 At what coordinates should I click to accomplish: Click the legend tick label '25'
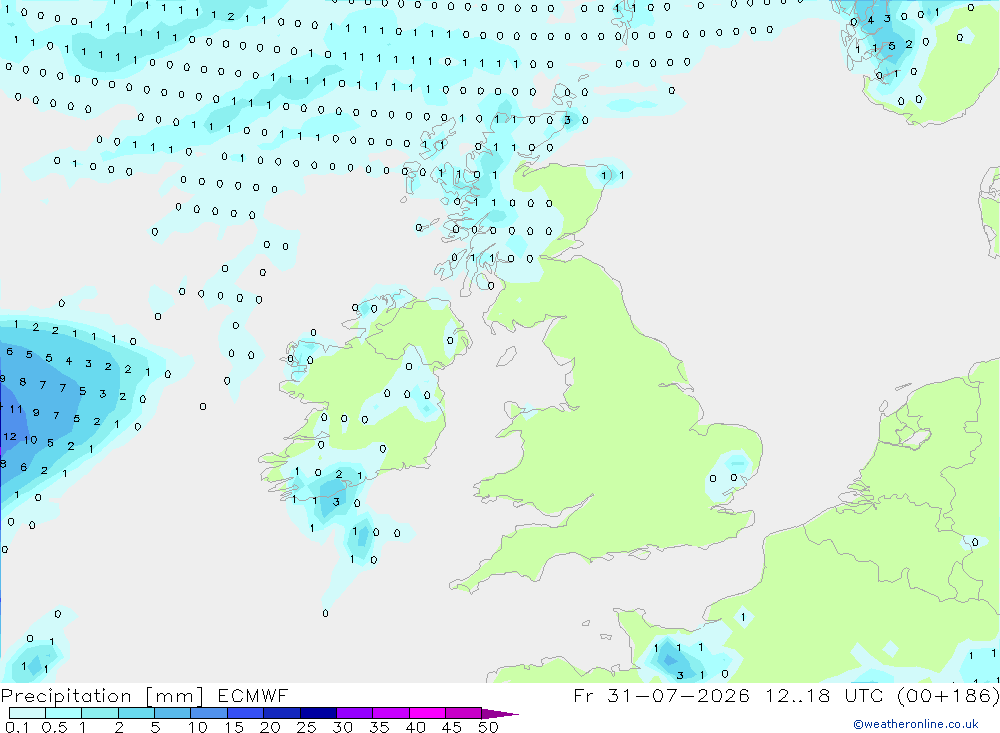(306, 727)
